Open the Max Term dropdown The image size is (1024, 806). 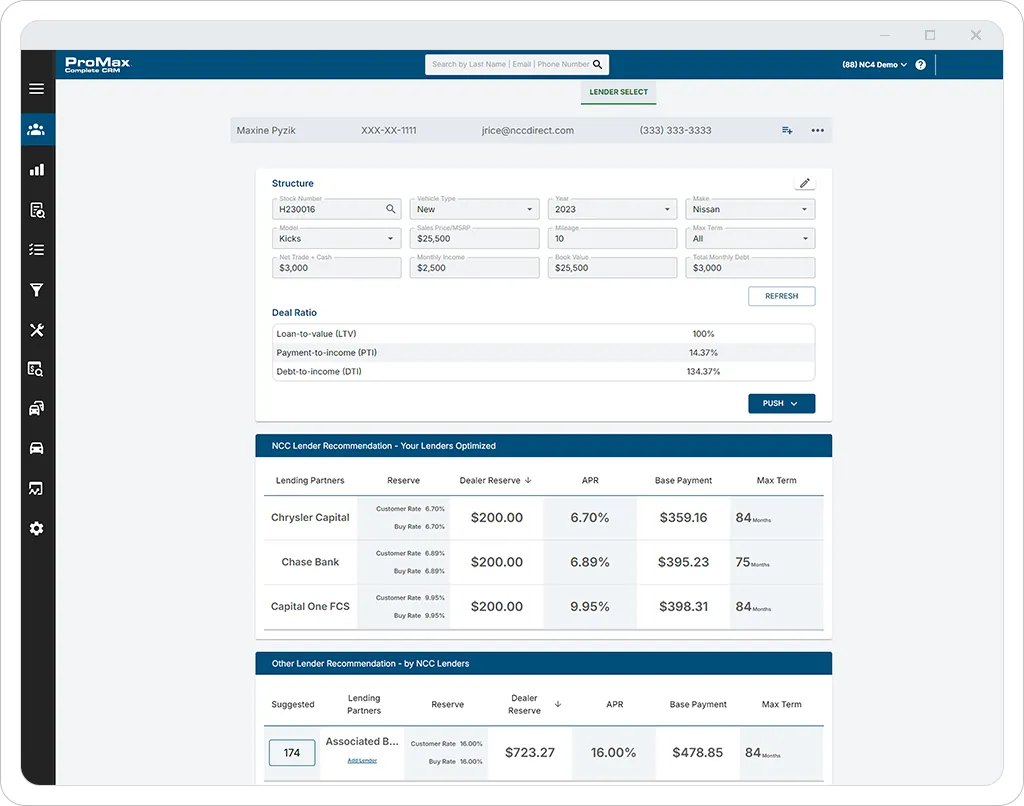click(x=750, y=238)
